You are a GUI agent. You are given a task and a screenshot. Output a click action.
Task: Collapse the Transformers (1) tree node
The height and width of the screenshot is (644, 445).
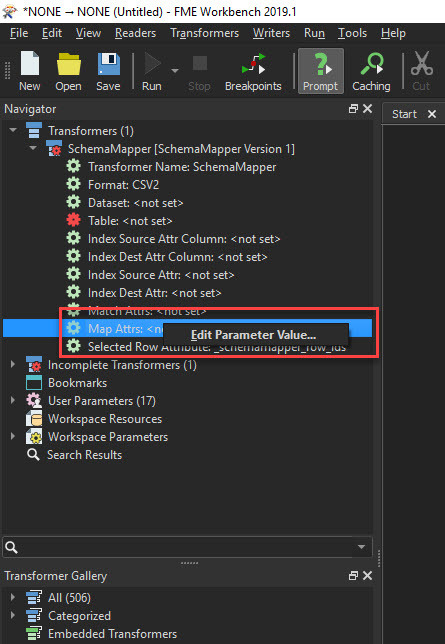pos(13,130)
